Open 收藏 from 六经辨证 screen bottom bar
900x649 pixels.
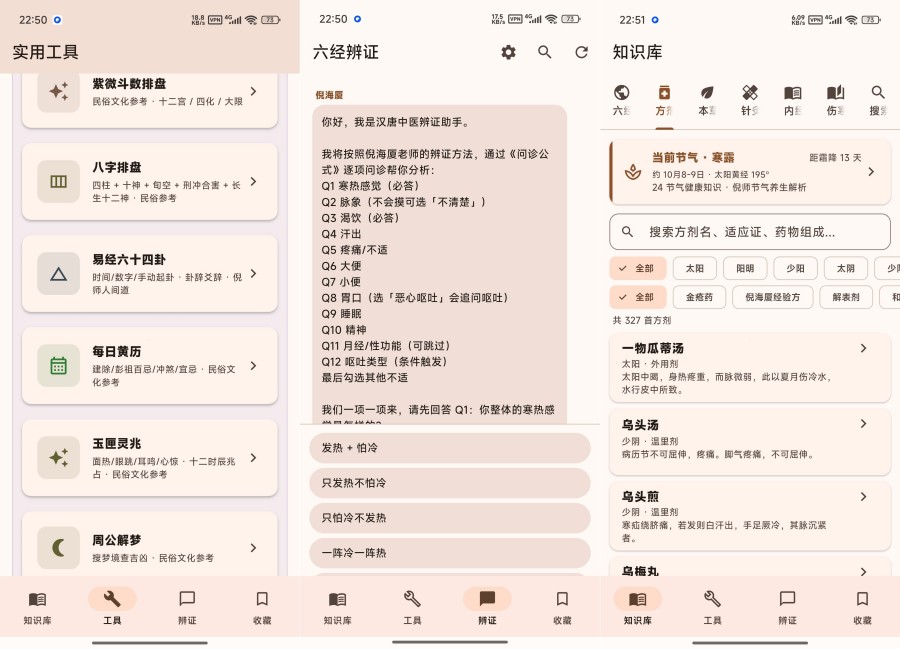pyautogui.click(x=562, y=608)
